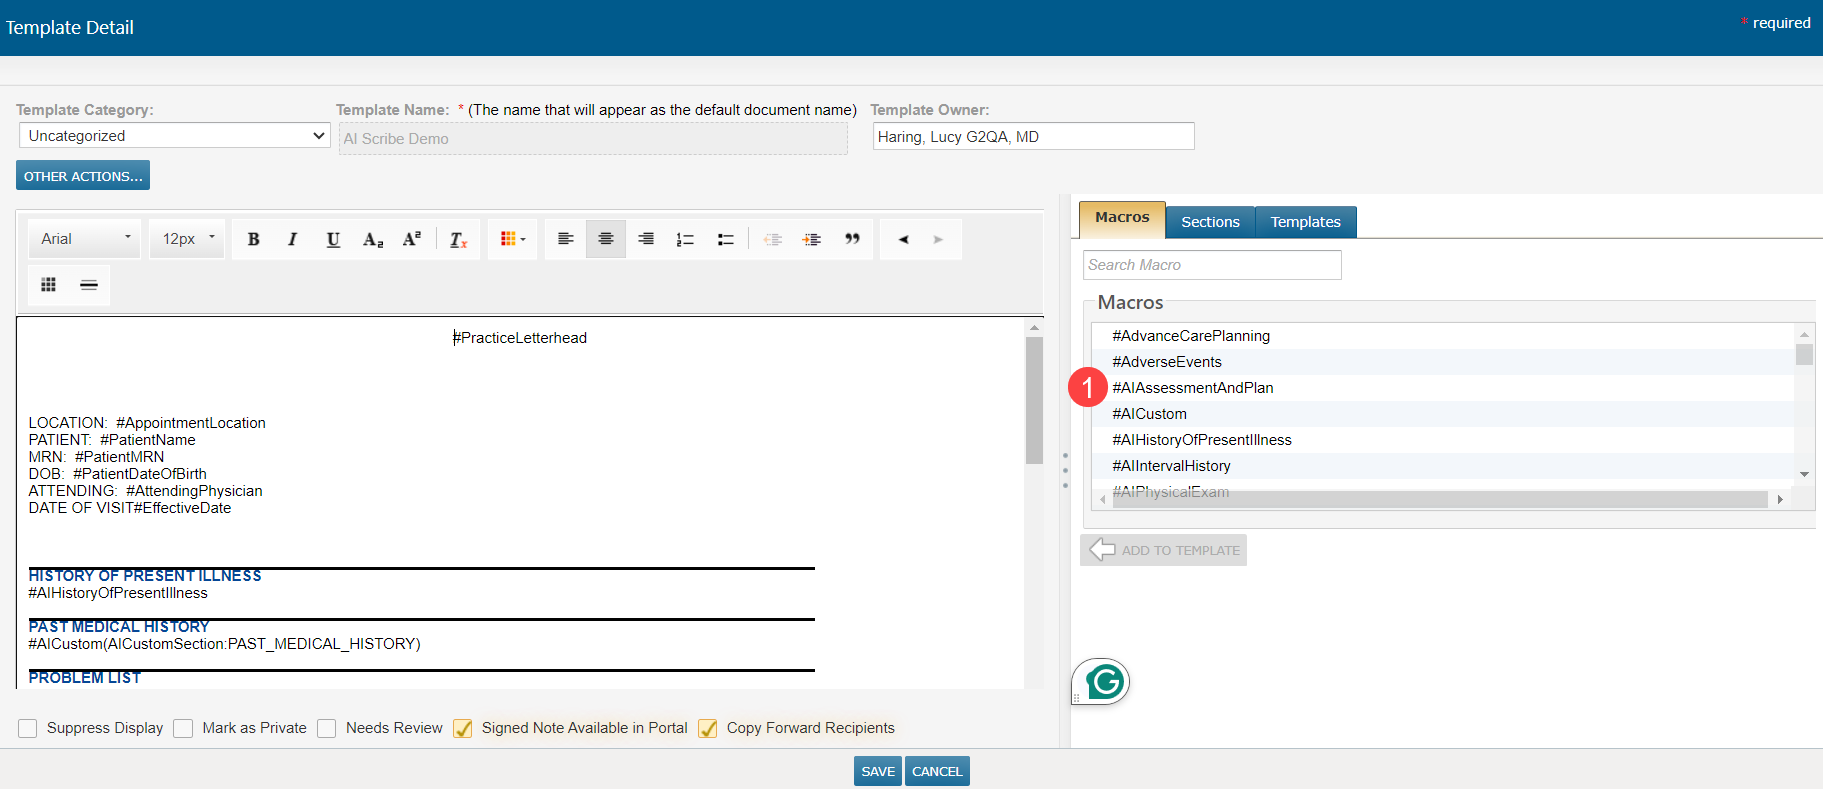Enable the Suppress Display checkbox

28,729
